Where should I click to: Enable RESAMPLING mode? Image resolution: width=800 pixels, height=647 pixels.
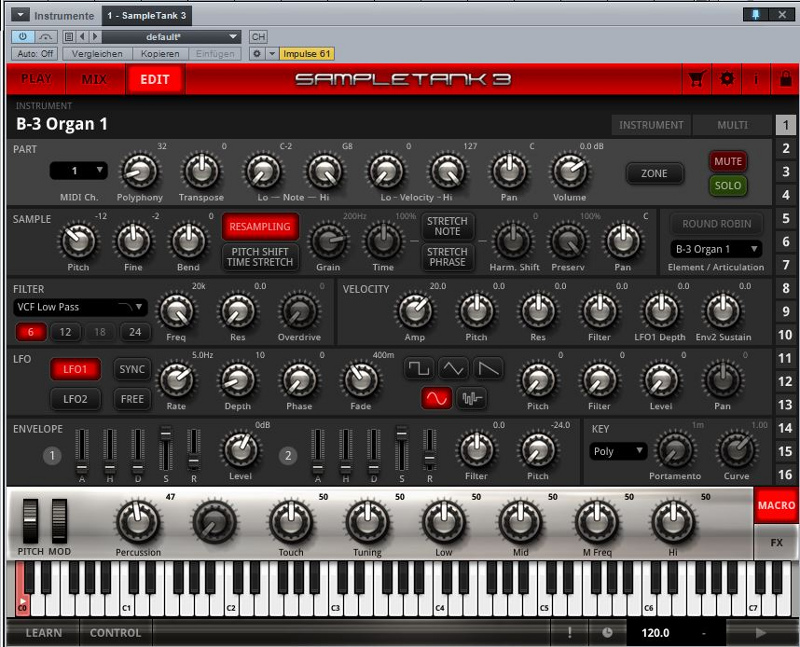(260, 227)
